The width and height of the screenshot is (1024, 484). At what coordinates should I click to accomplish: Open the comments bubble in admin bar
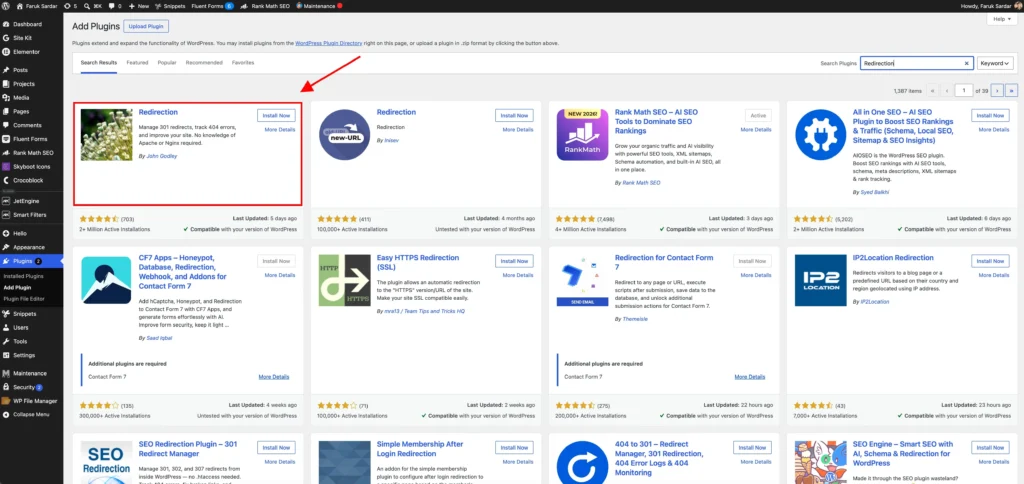(114, 5)
